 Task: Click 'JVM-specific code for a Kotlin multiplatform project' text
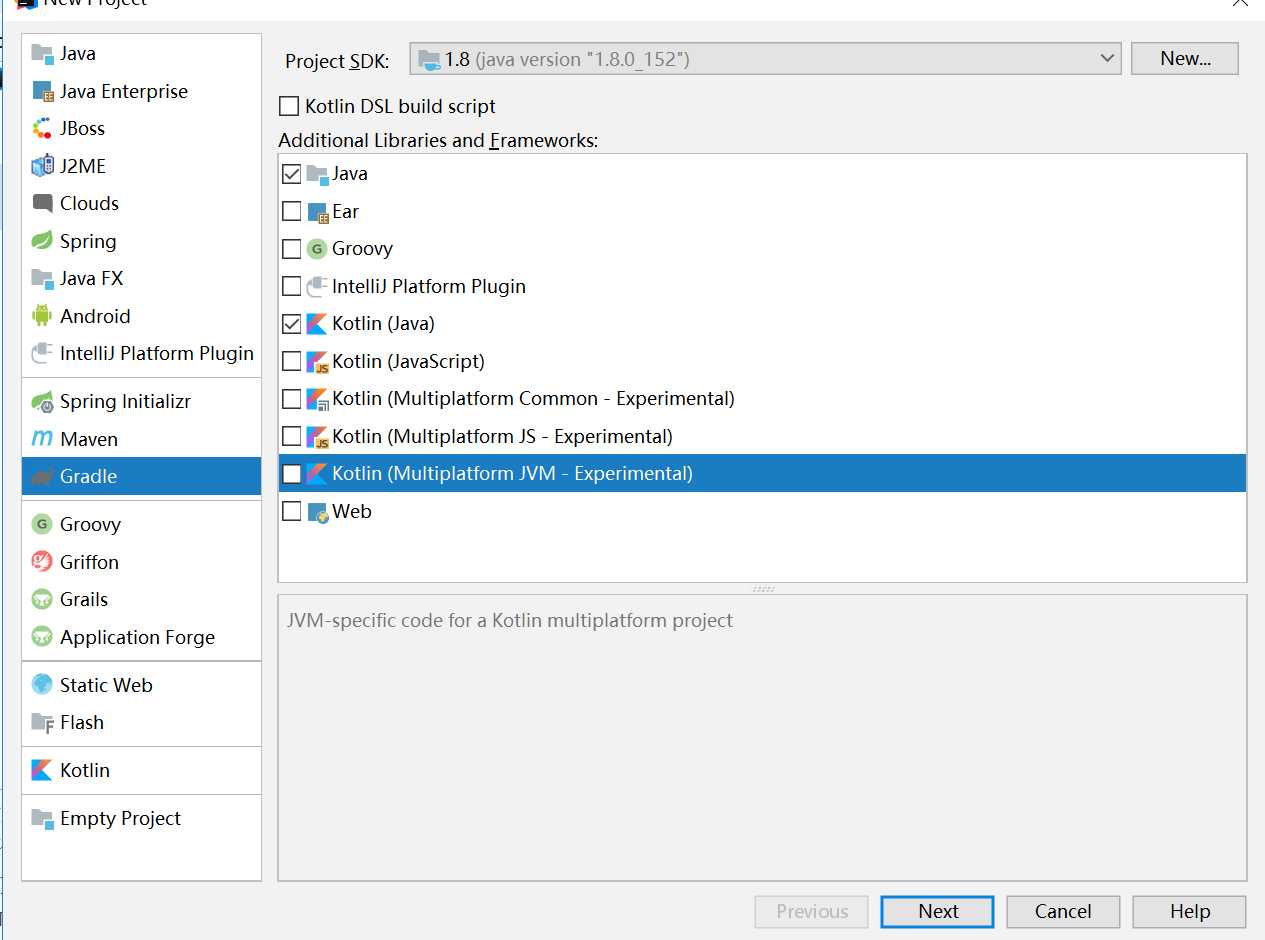pyautogui.click(x=510, y=620)
